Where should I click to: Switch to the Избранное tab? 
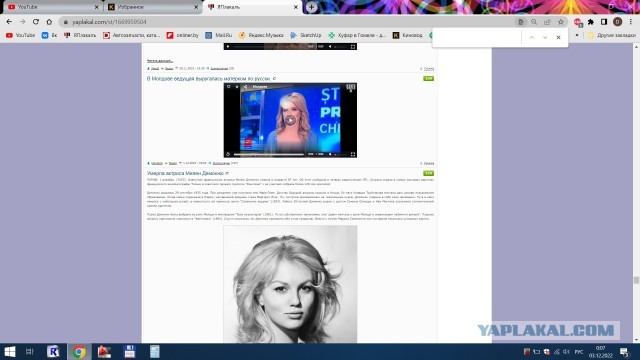(x=152, y=7)
